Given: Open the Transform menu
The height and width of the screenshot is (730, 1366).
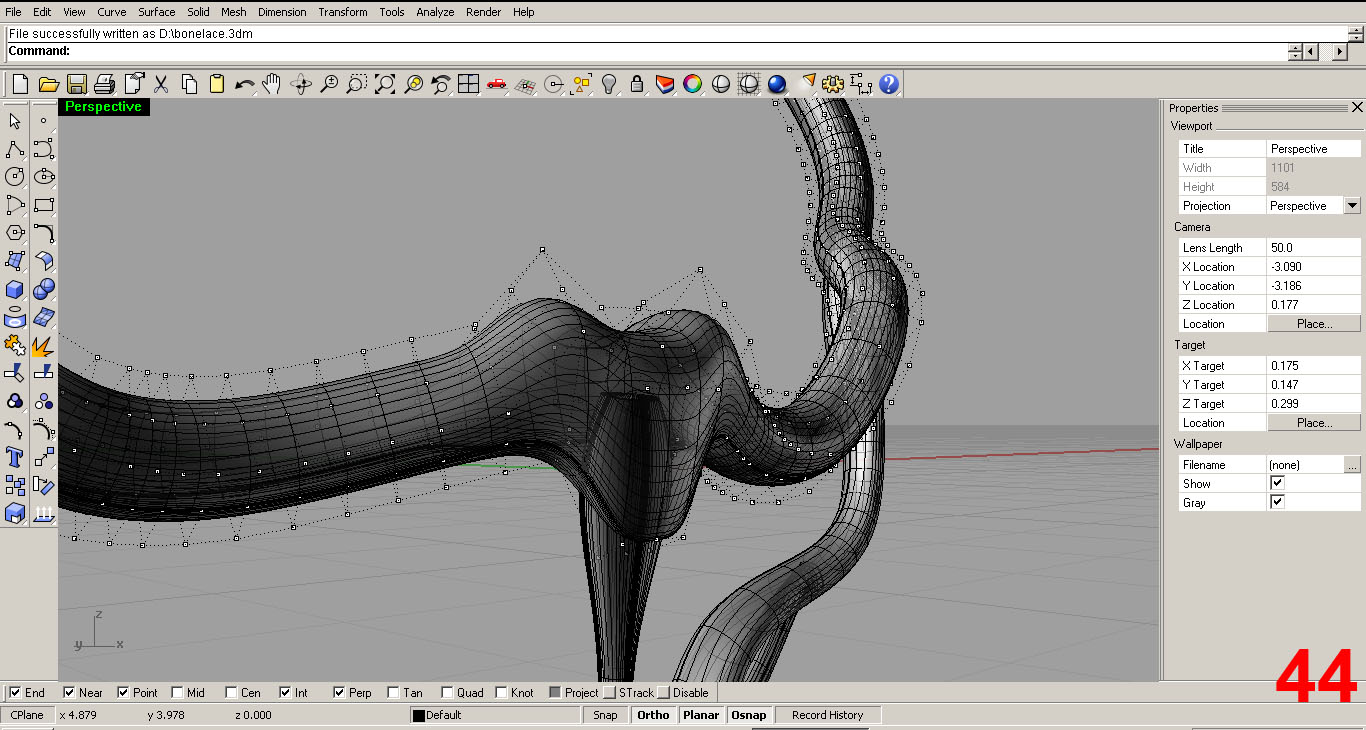Looking at the screenshot, I should click(x=343, y=12).
